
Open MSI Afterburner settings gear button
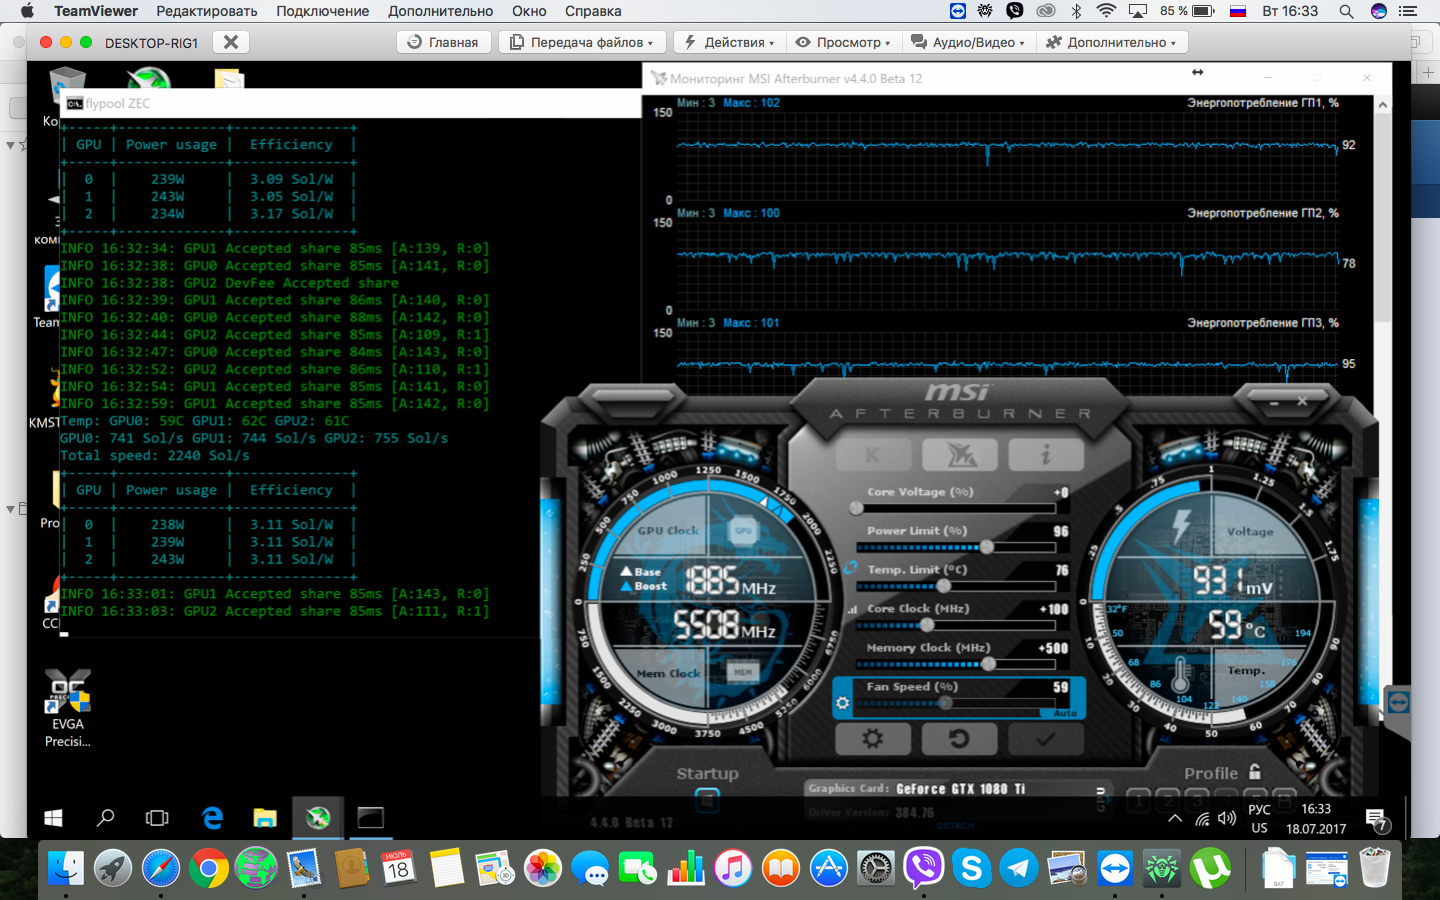coord(872,739)
